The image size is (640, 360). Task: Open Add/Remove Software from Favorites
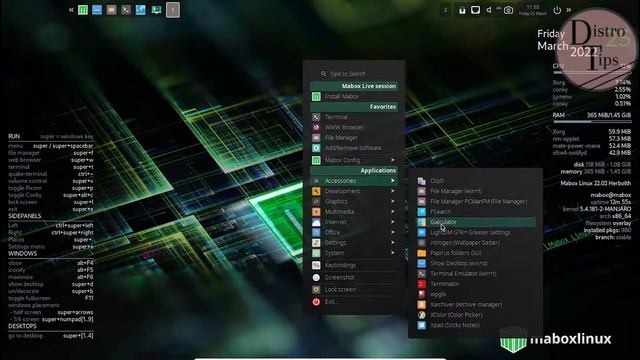(x=354, y=148)
